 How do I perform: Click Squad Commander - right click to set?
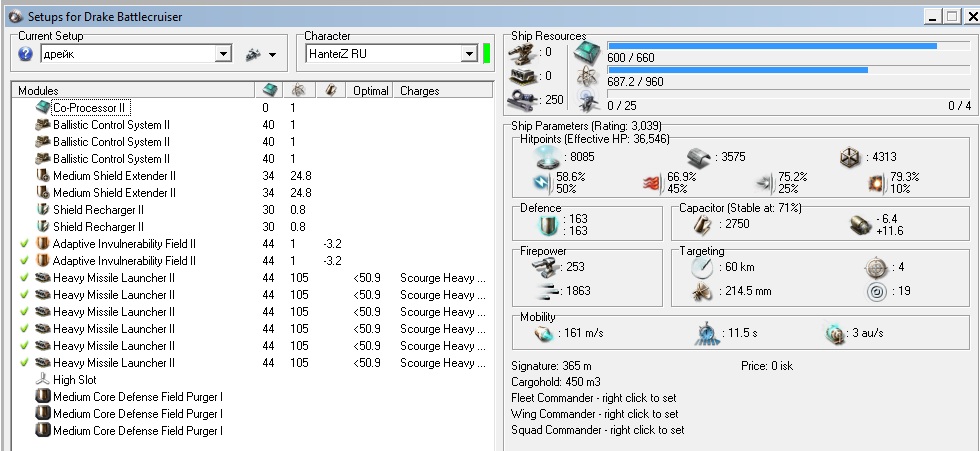tap(598, 430)
